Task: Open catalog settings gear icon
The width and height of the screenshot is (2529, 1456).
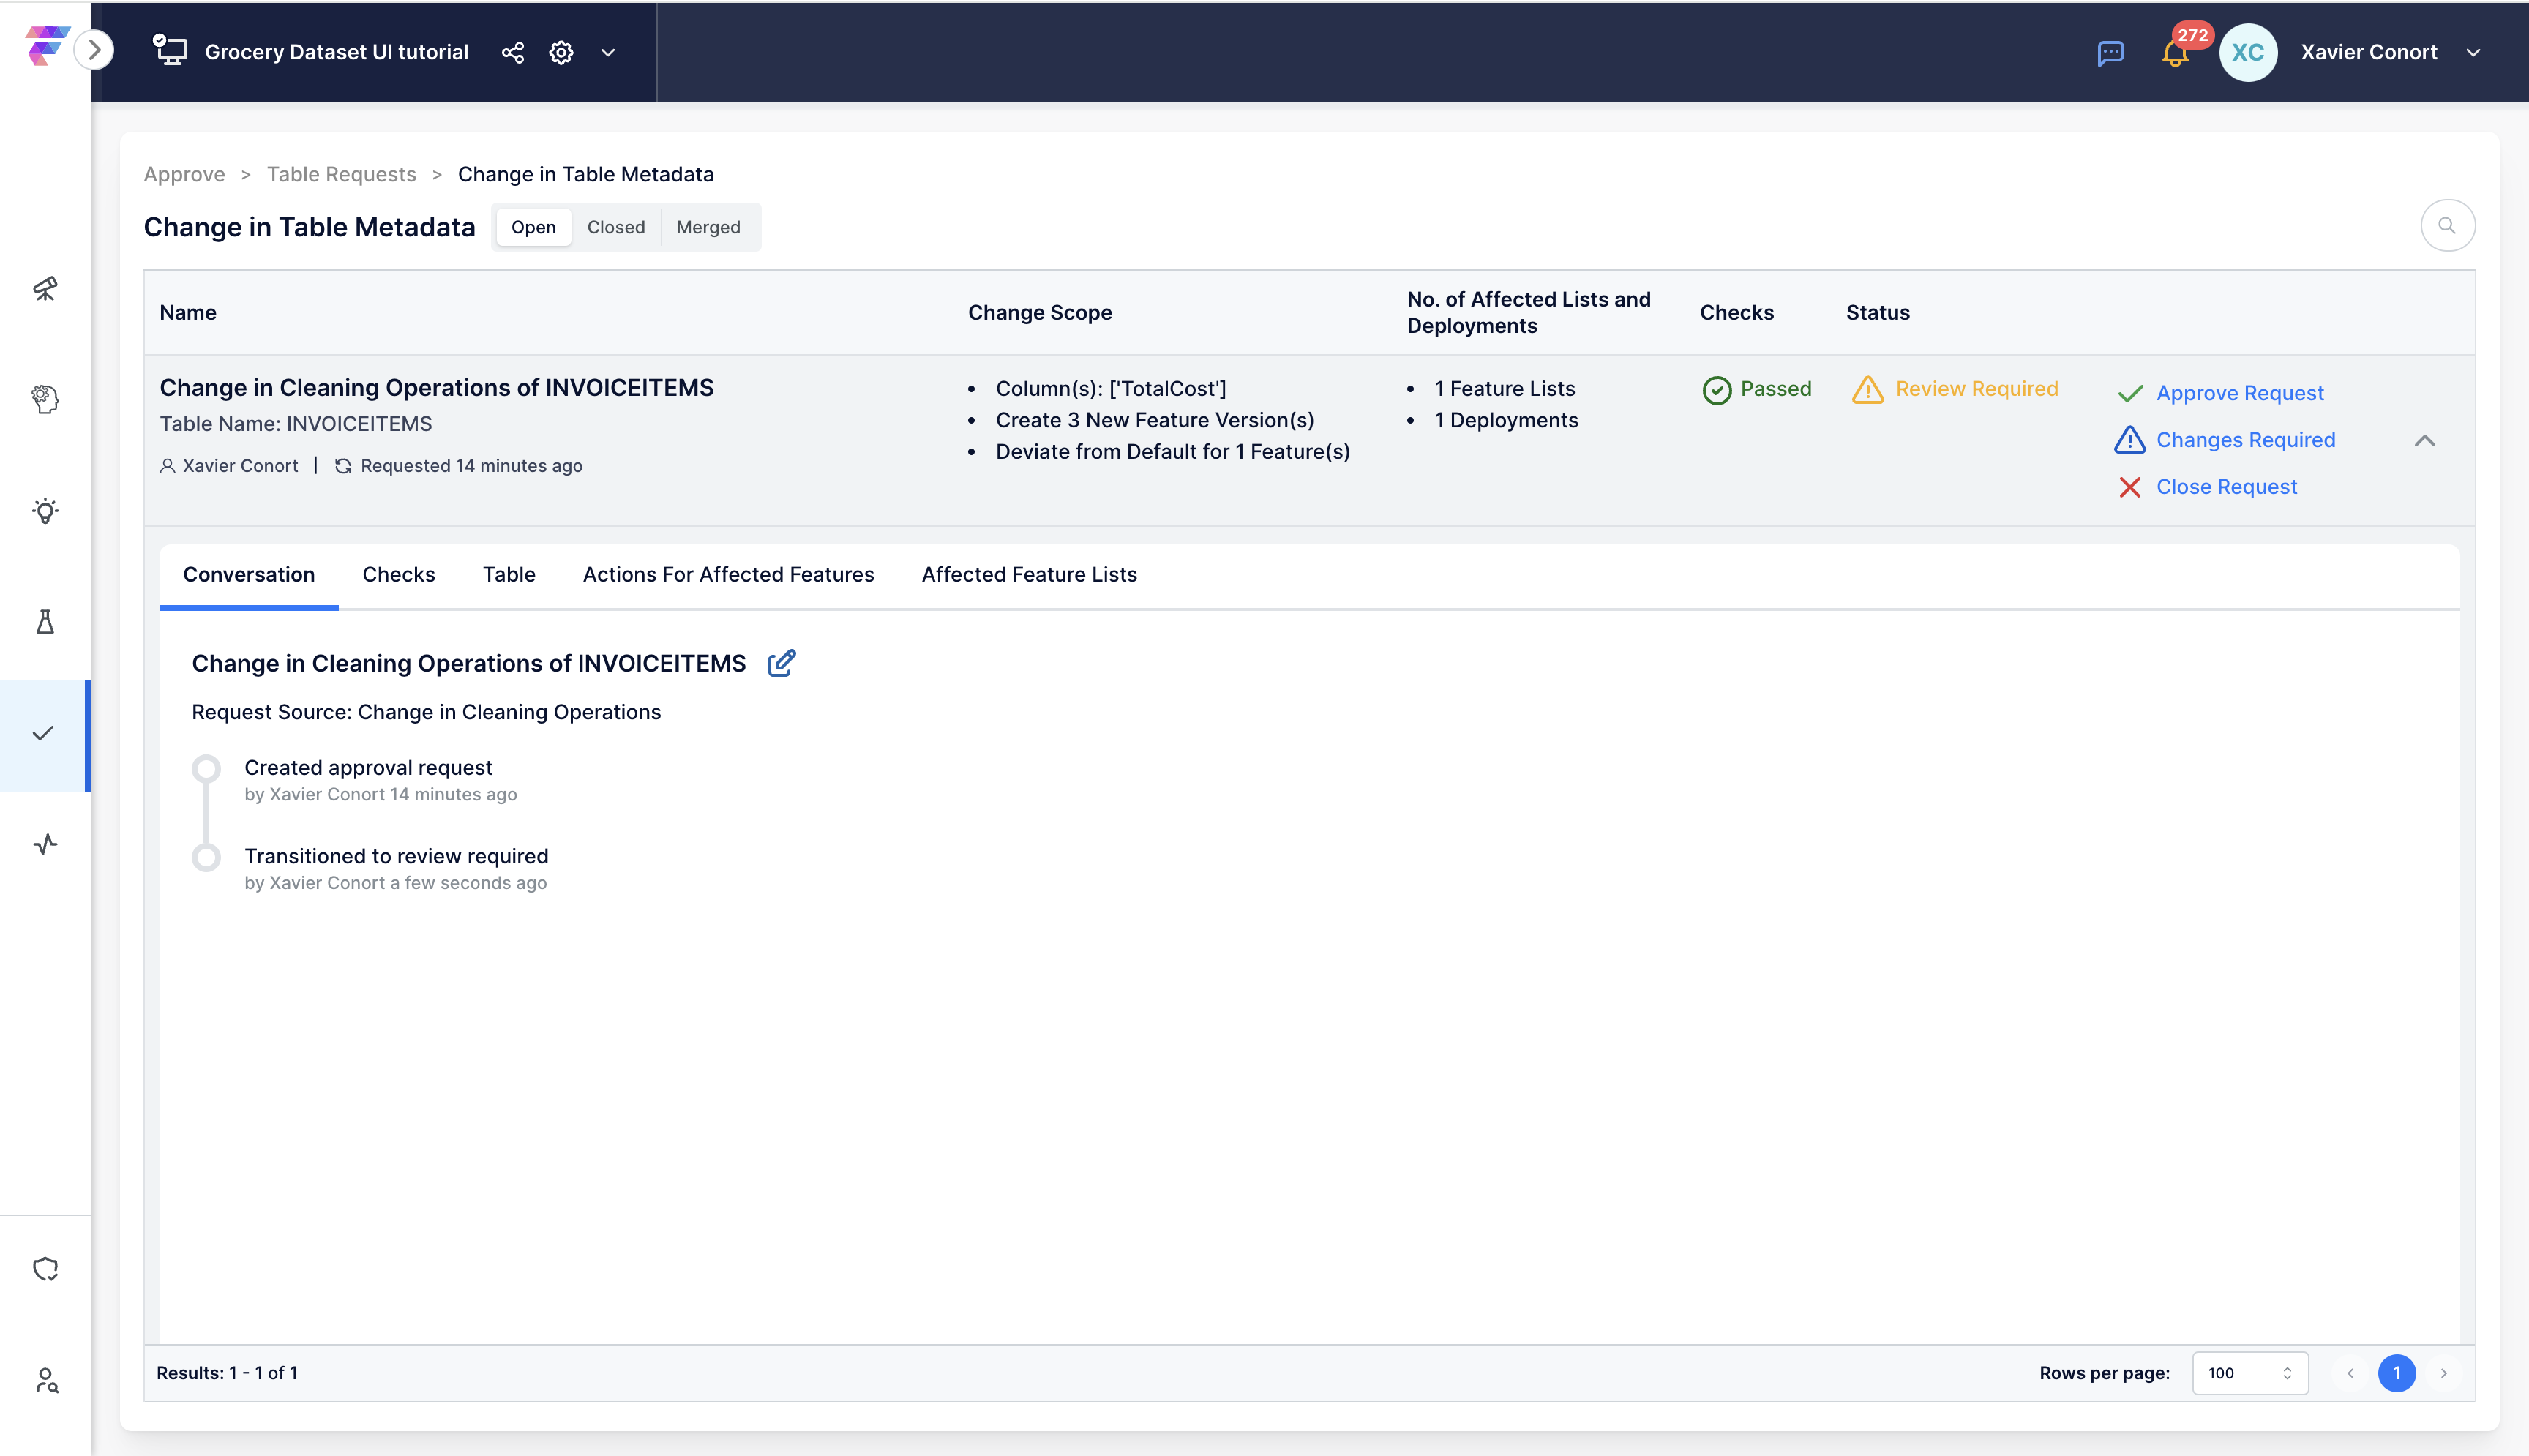Action: (x=561, y=52)
